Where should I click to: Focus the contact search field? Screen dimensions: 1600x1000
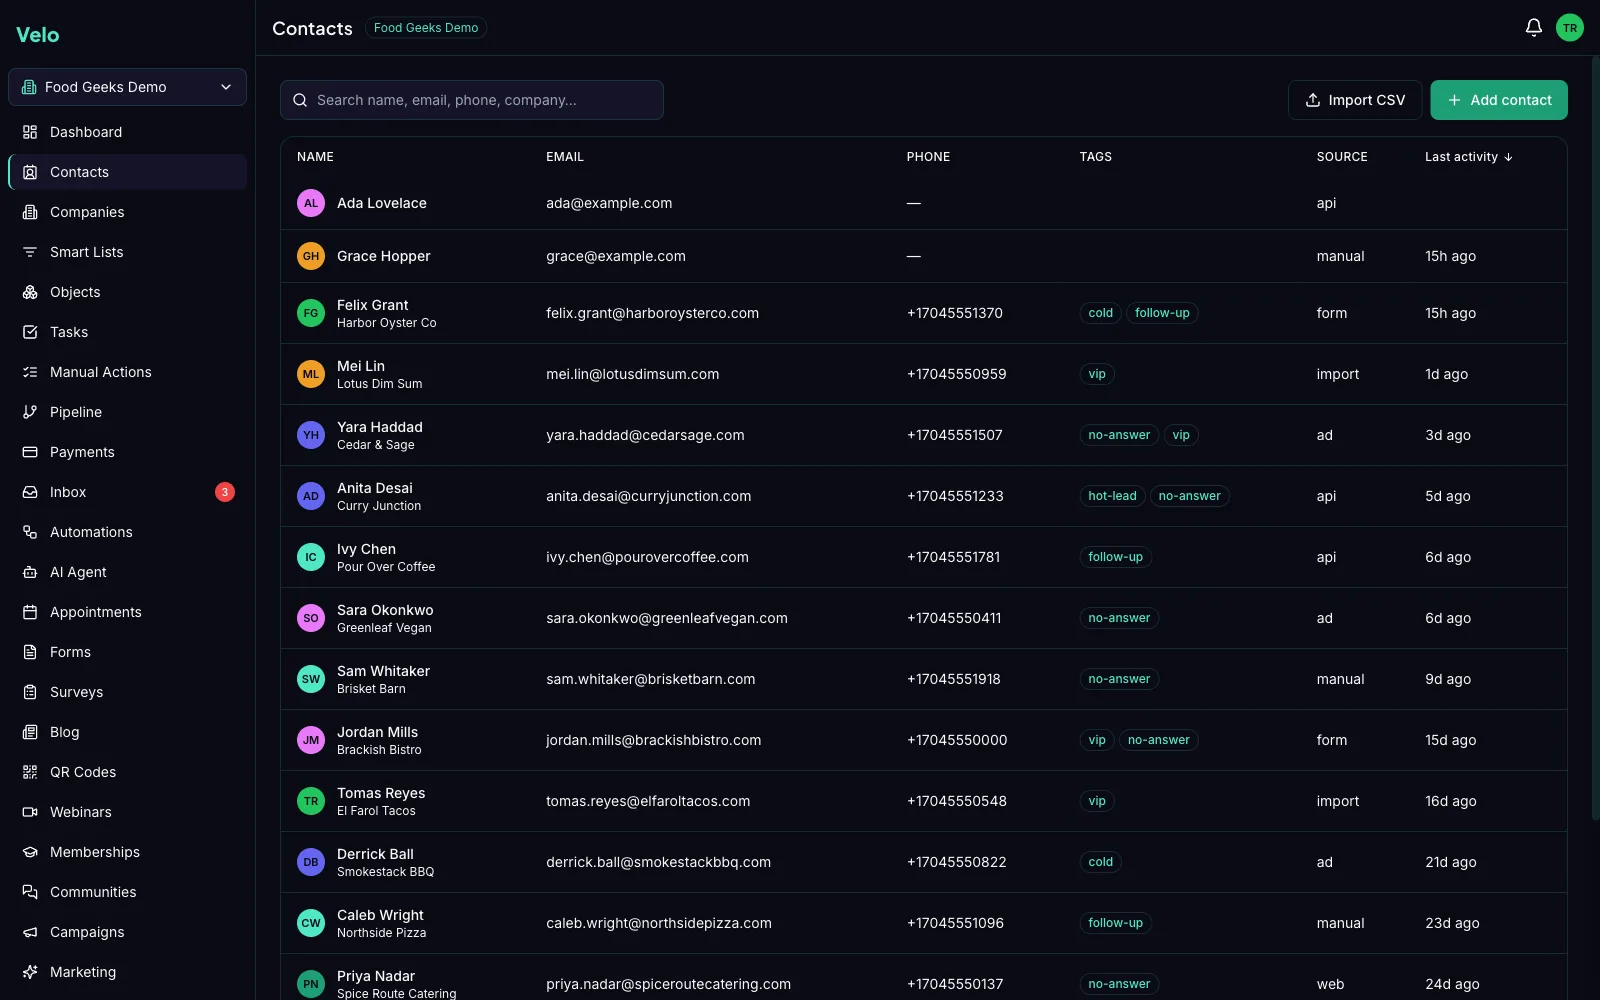472,100
